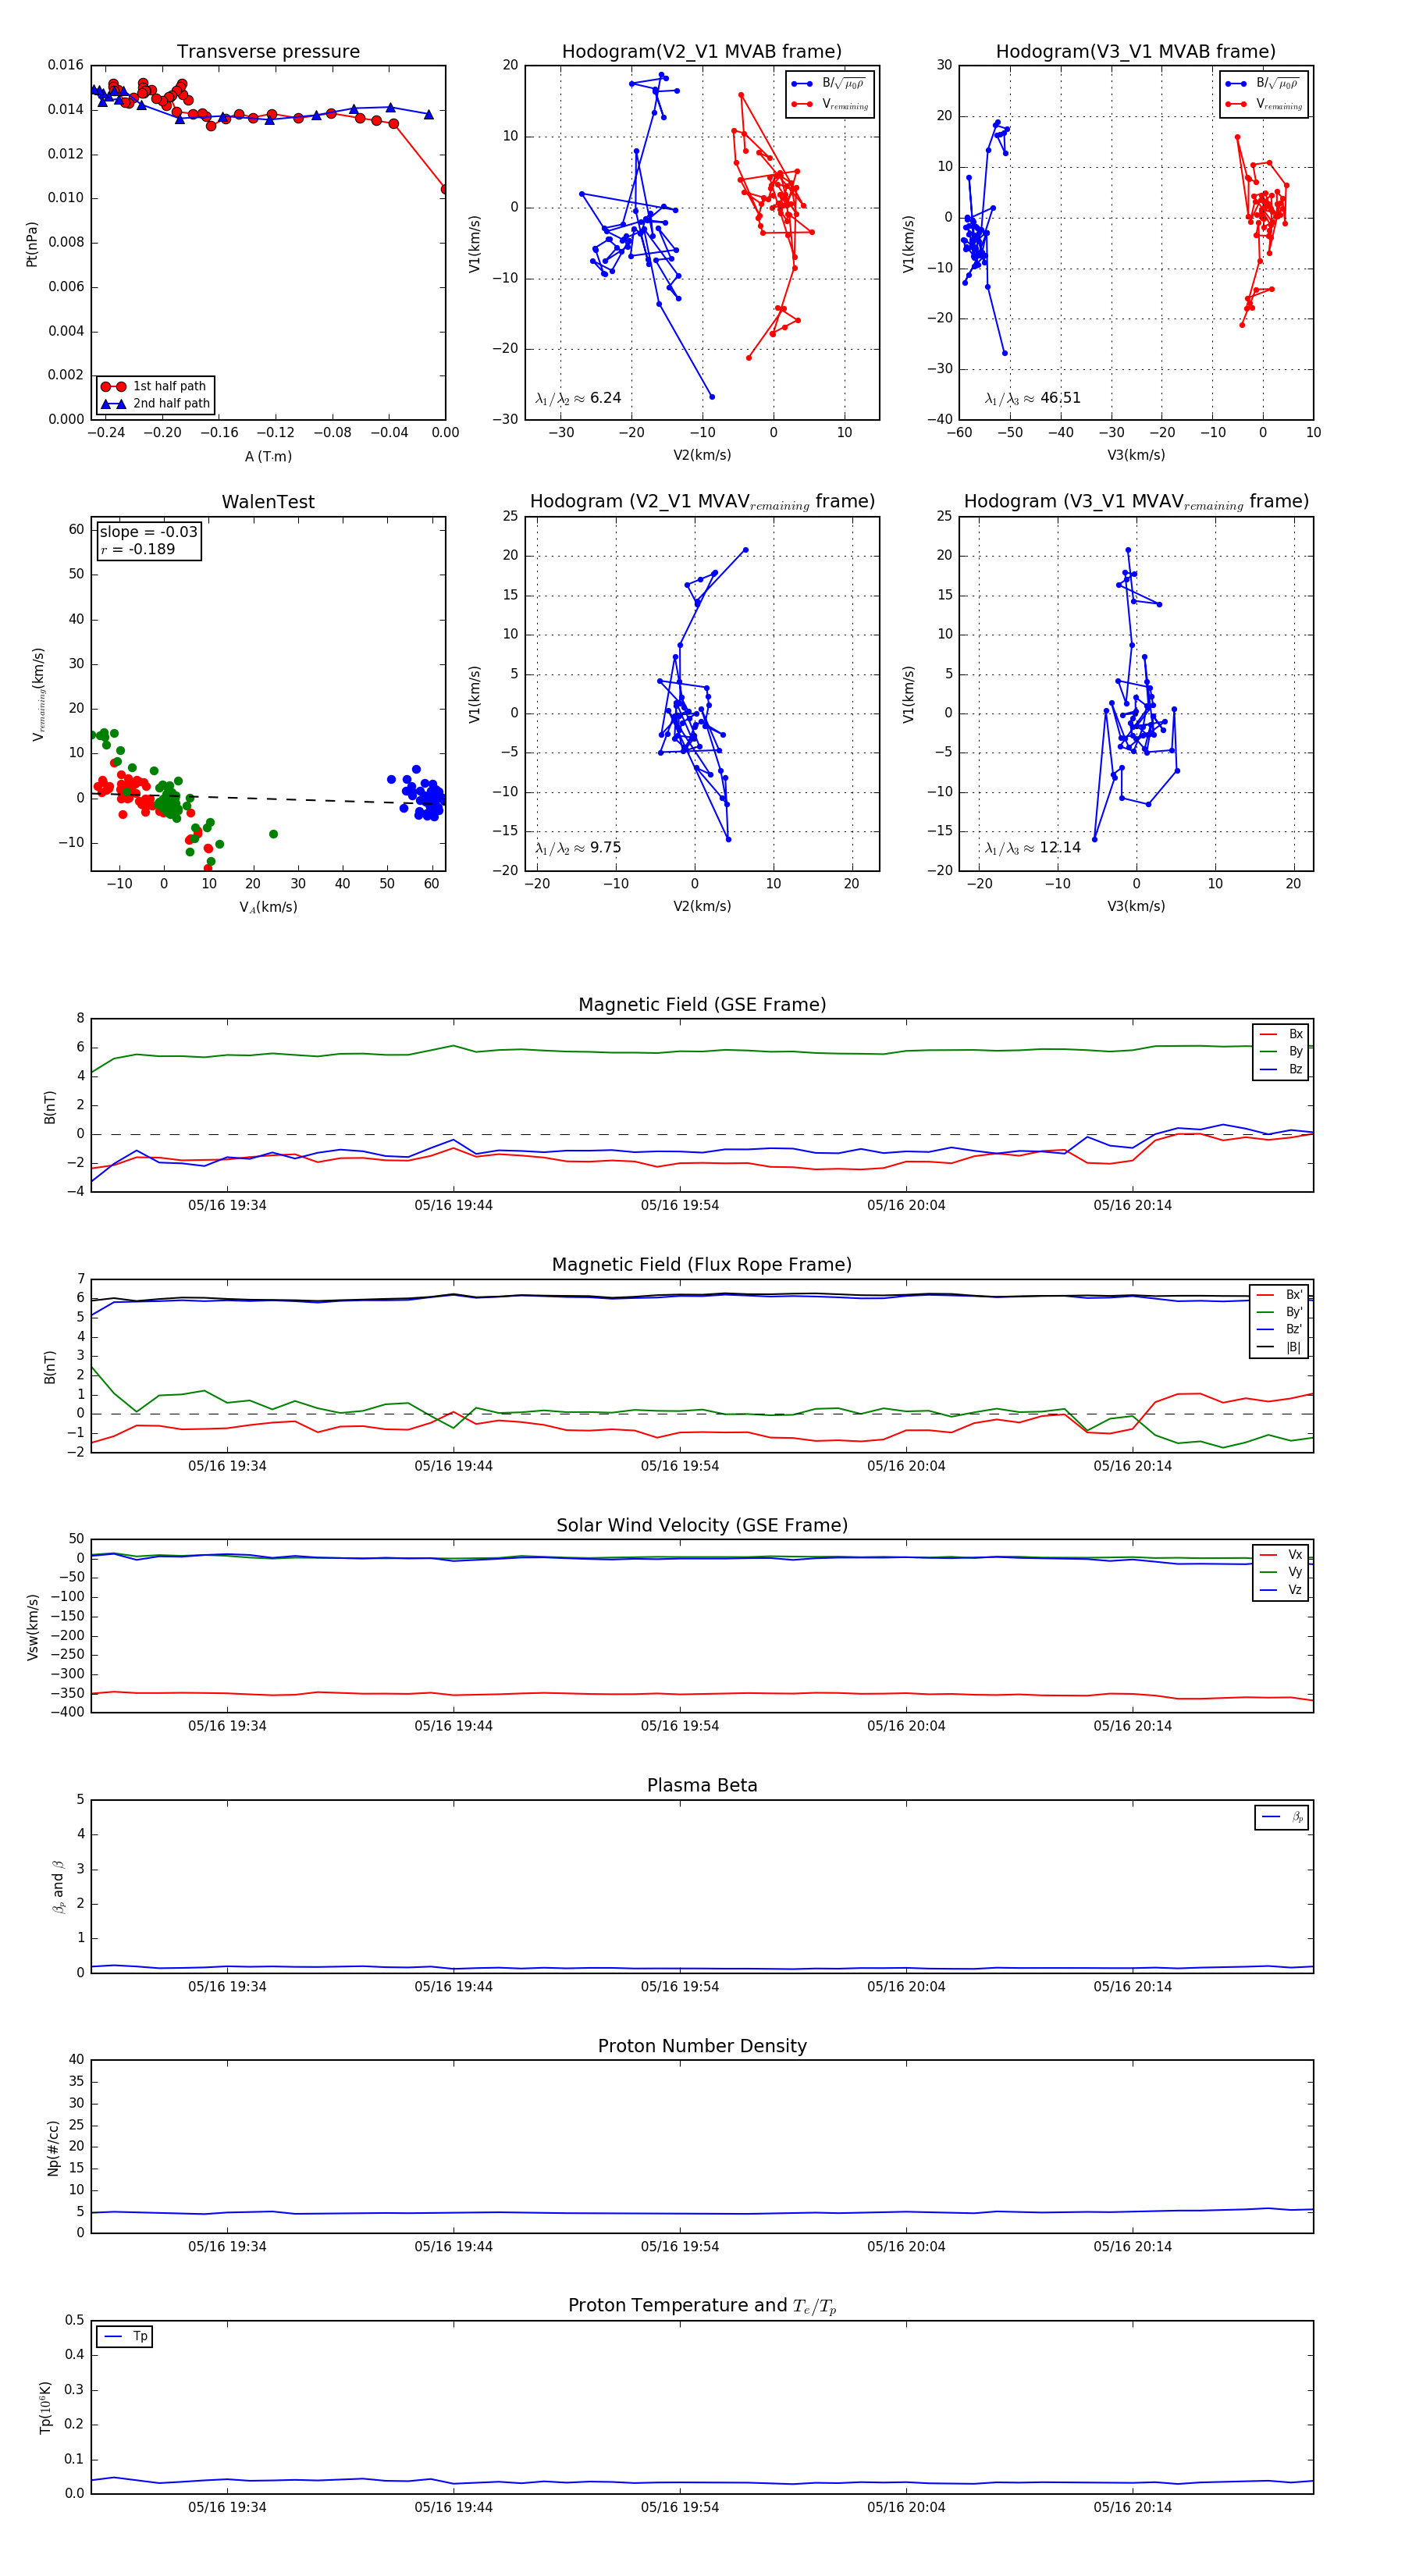Click B/√μ0ρ legend entry in V3_V1 MVAB hodogram
The width and height of the screenshot is (1405, 2576).
(x=1263, y=84)
